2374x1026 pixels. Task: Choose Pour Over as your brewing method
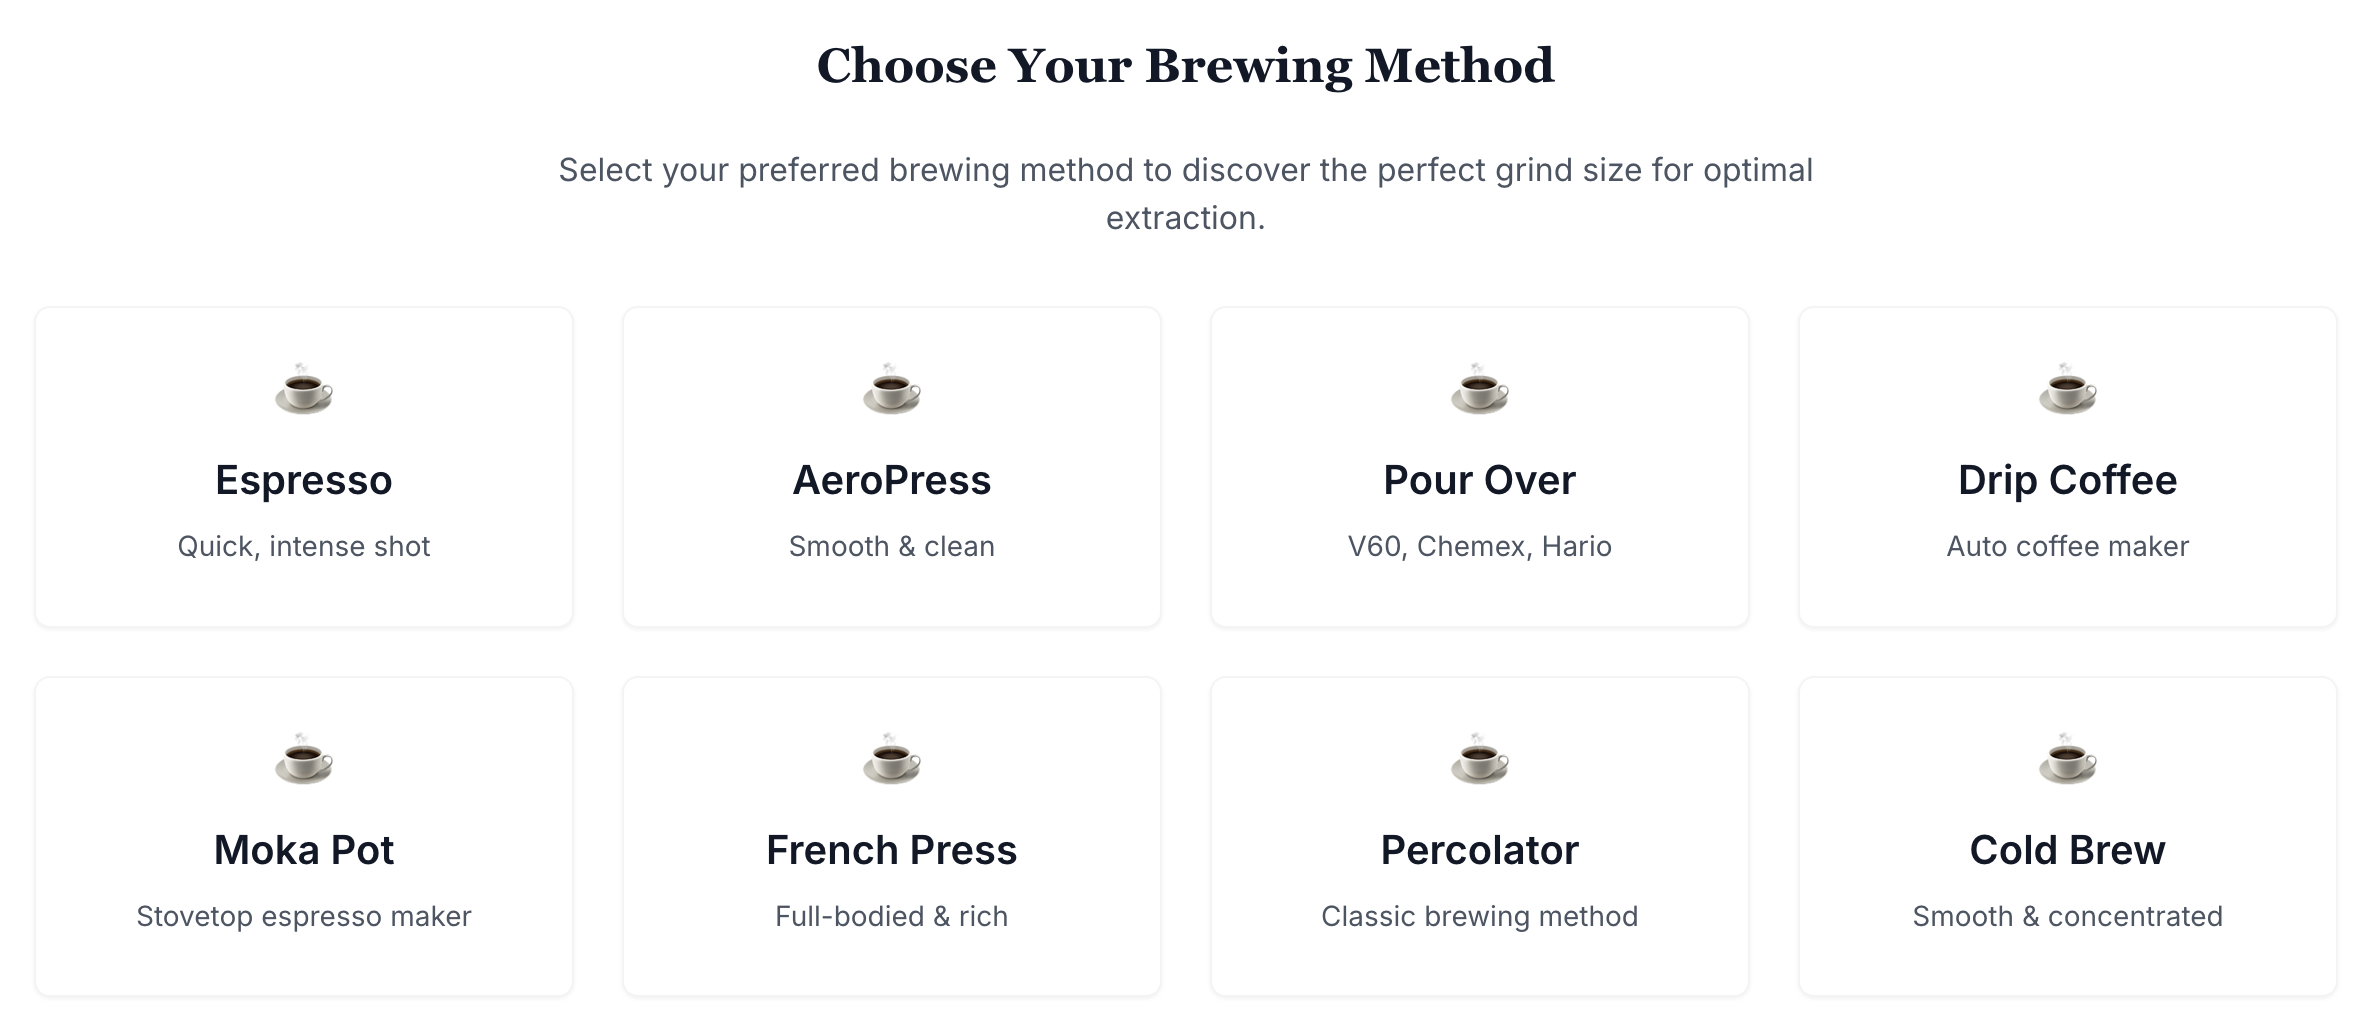[x=1479, y=467]
